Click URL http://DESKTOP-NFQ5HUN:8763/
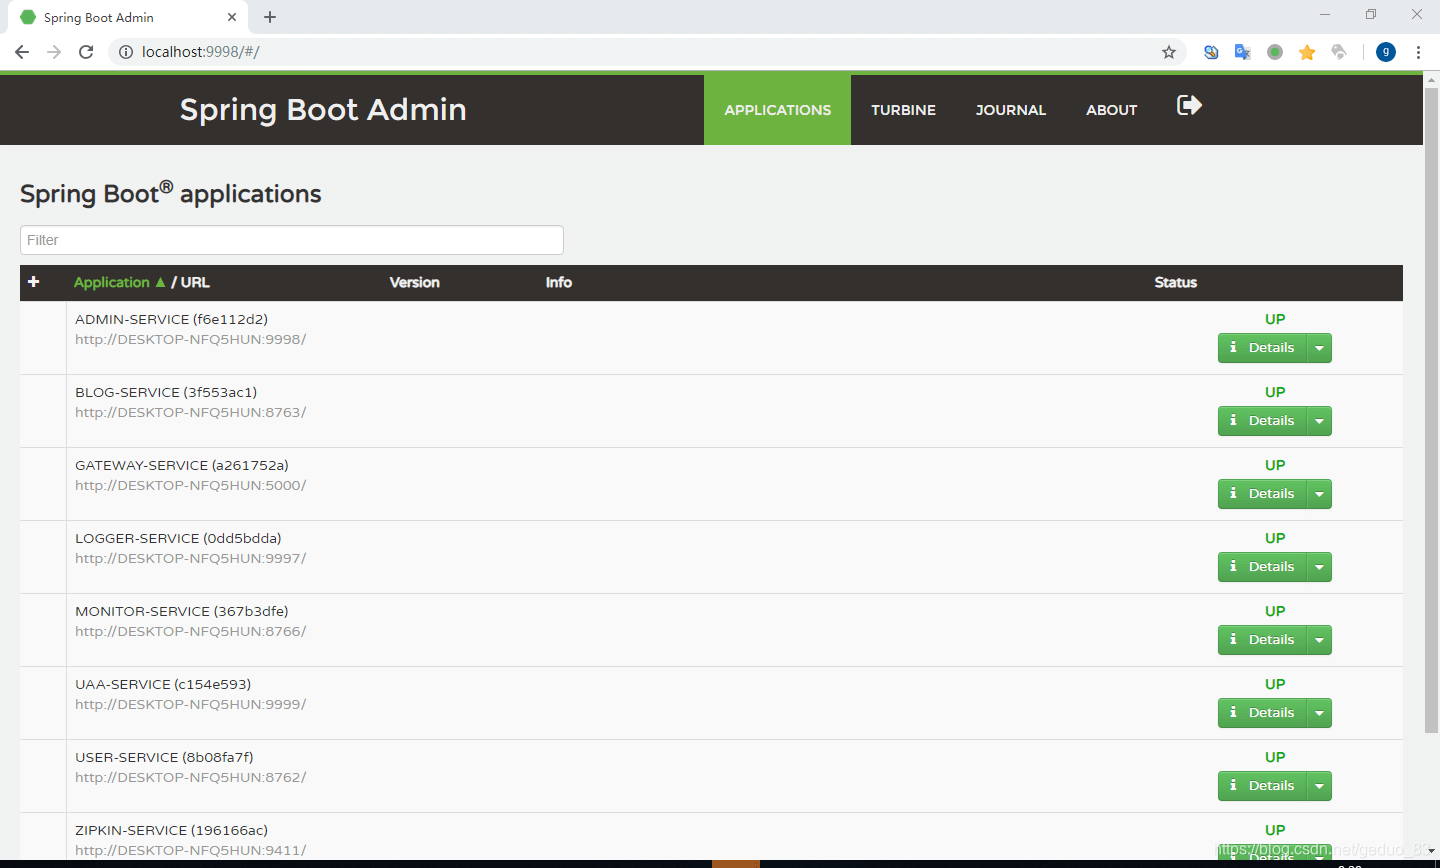1440x868 pixels. point(190,412)
